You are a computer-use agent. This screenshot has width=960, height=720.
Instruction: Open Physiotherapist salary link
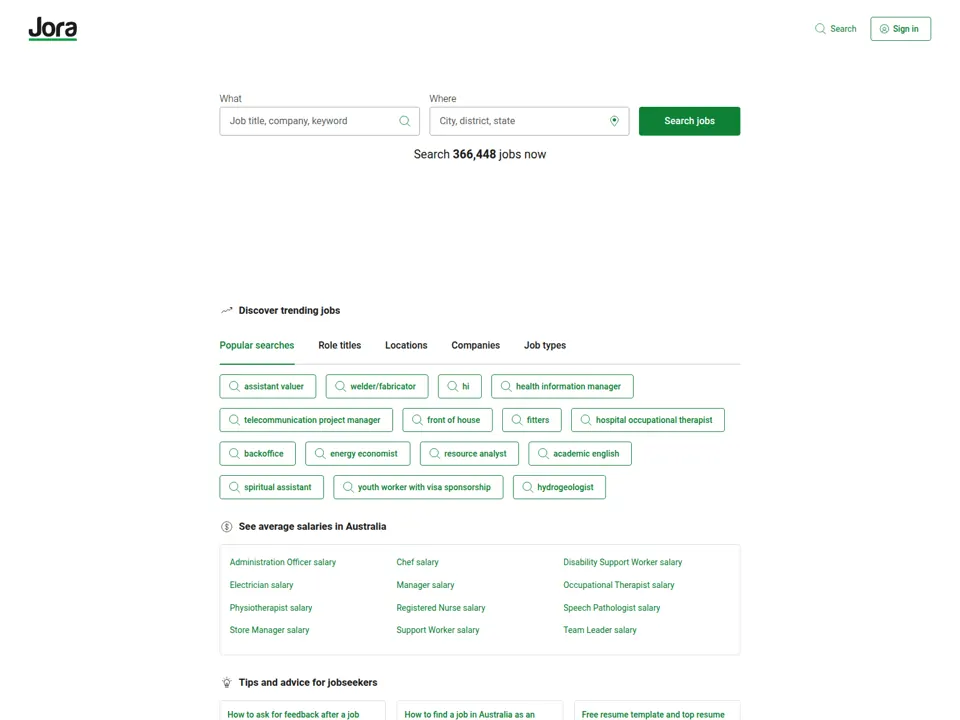point(271,608)
